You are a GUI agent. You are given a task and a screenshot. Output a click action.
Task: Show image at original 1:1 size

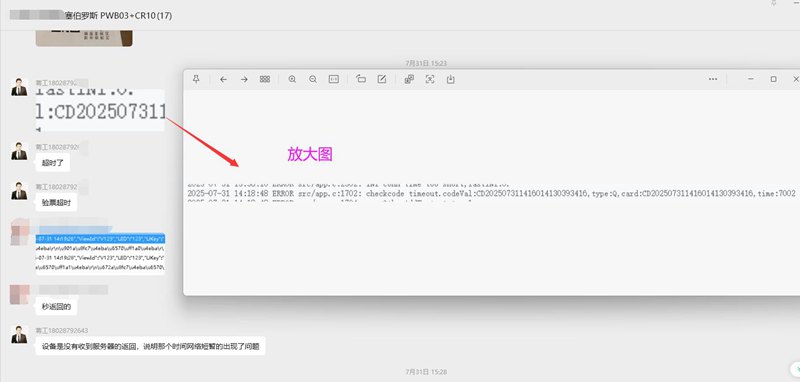click(334, 79)
